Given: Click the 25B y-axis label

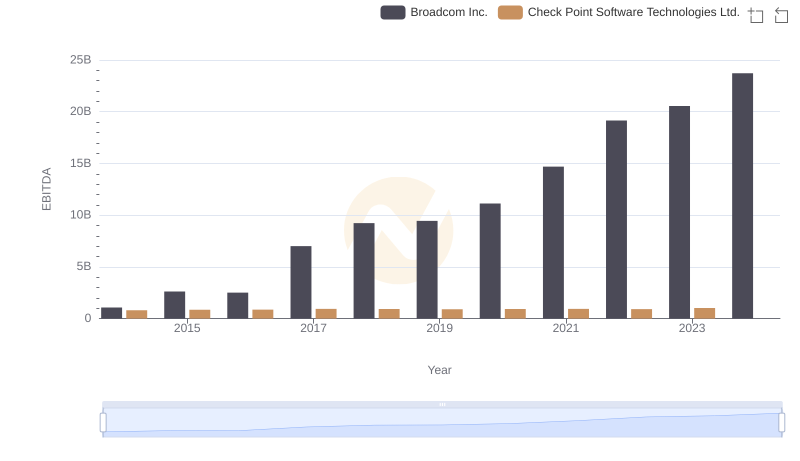Looking at the screenshot, I should tap(81, 60).
